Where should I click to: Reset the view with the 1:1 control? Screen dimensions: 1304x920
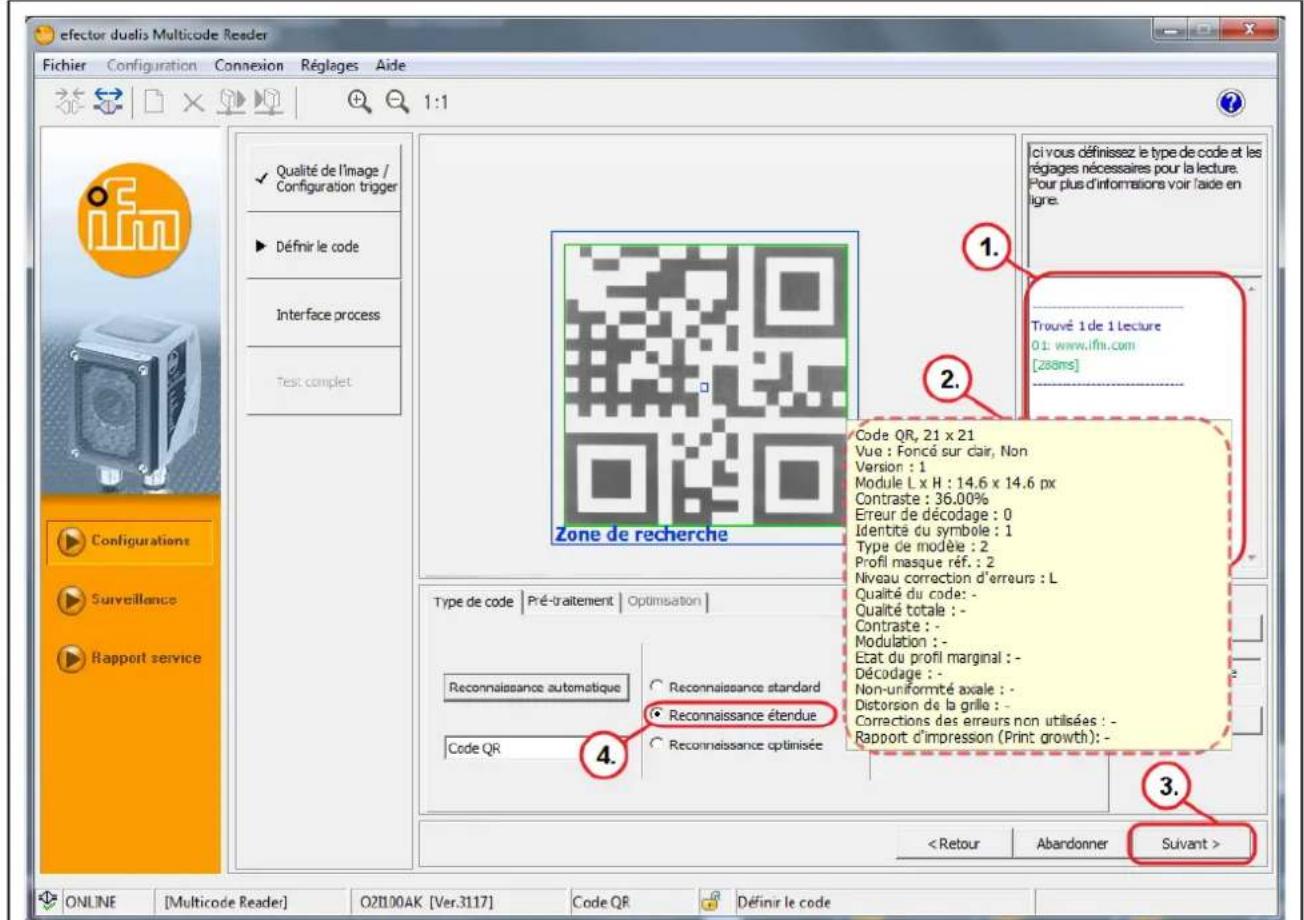click(435, 102)
